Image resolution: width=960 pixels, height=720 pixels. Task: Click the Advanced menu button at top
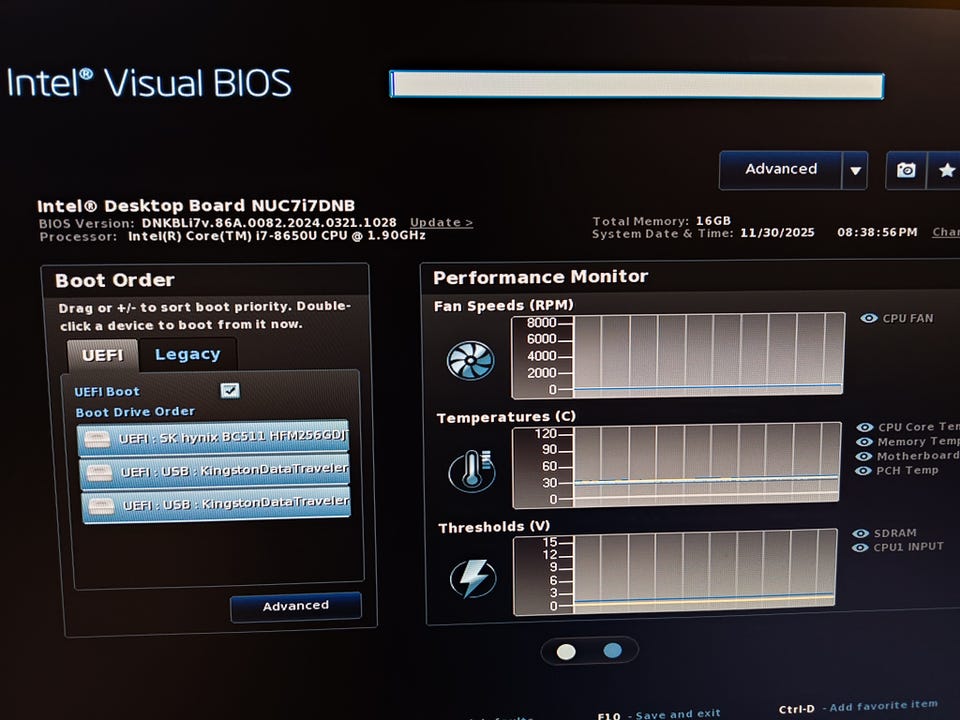[781, 170]
